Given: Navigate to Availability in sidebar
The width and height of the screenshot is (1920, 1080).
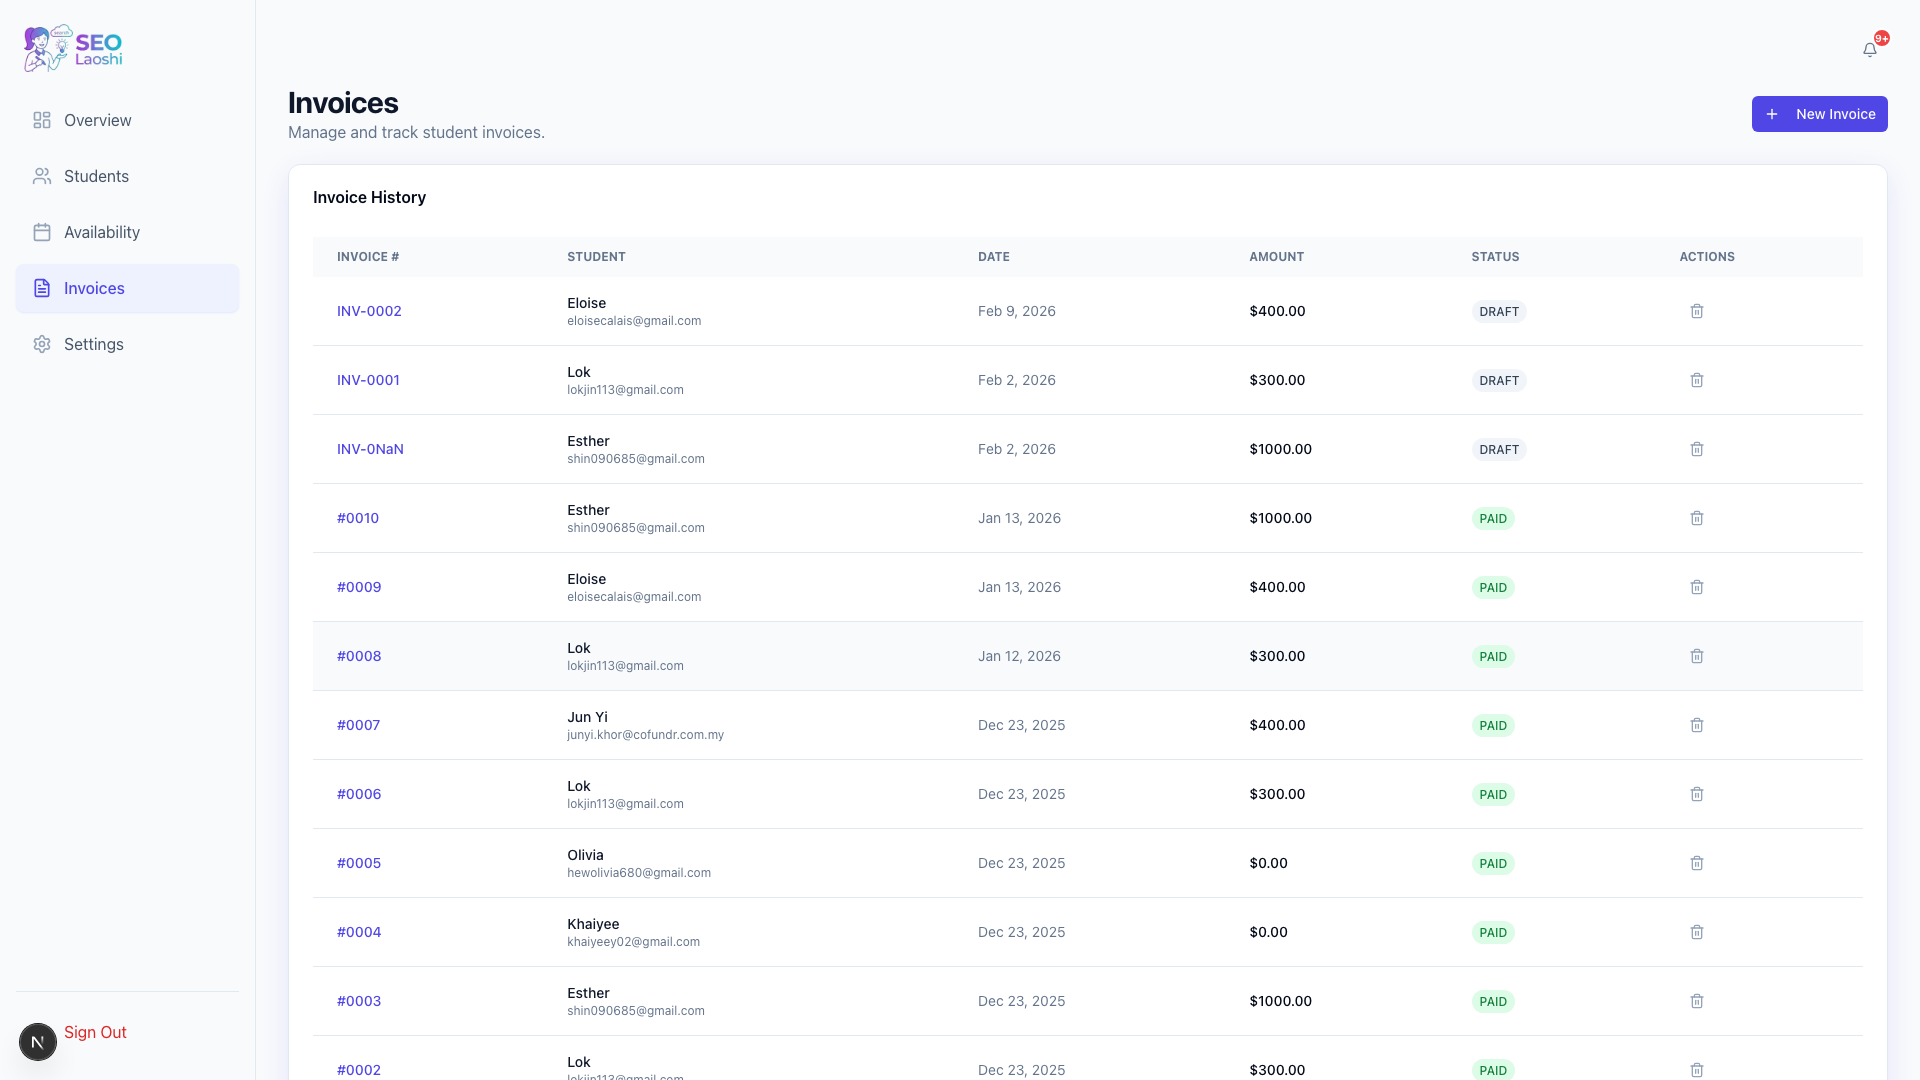Looking at the screenshot, I should click(x=101, y=232).
